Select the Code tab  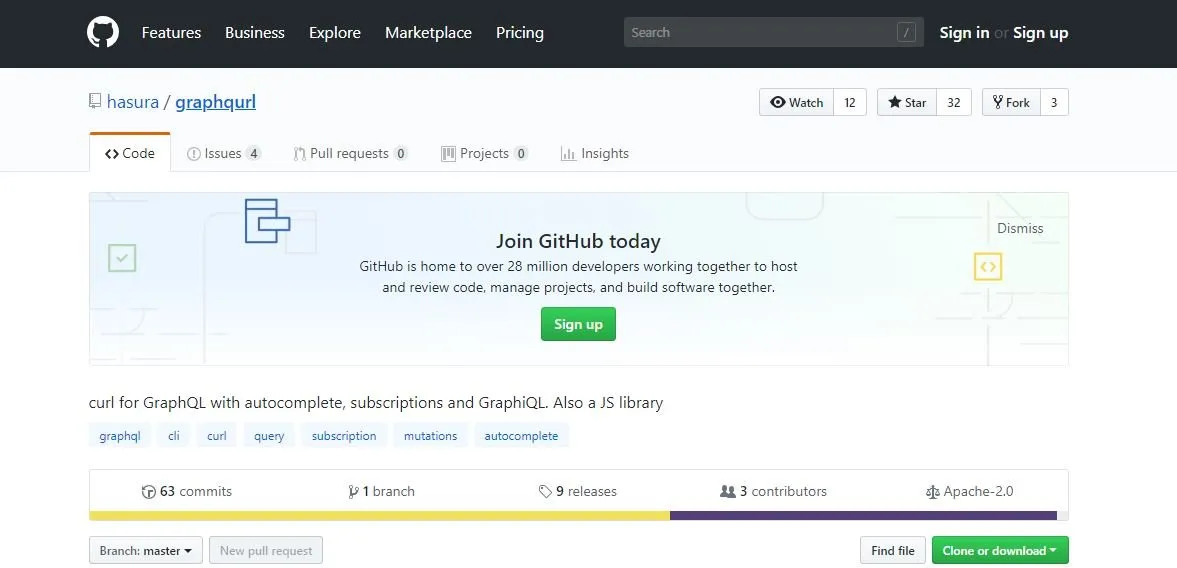pyautogui.click(x=130, y=153)
